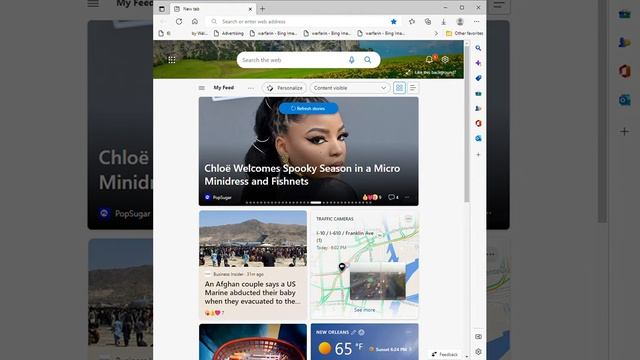Screen dimensions: 640x360
Task: Open the Shopping tag sidebar icon
Action: [x=478, y=78]
